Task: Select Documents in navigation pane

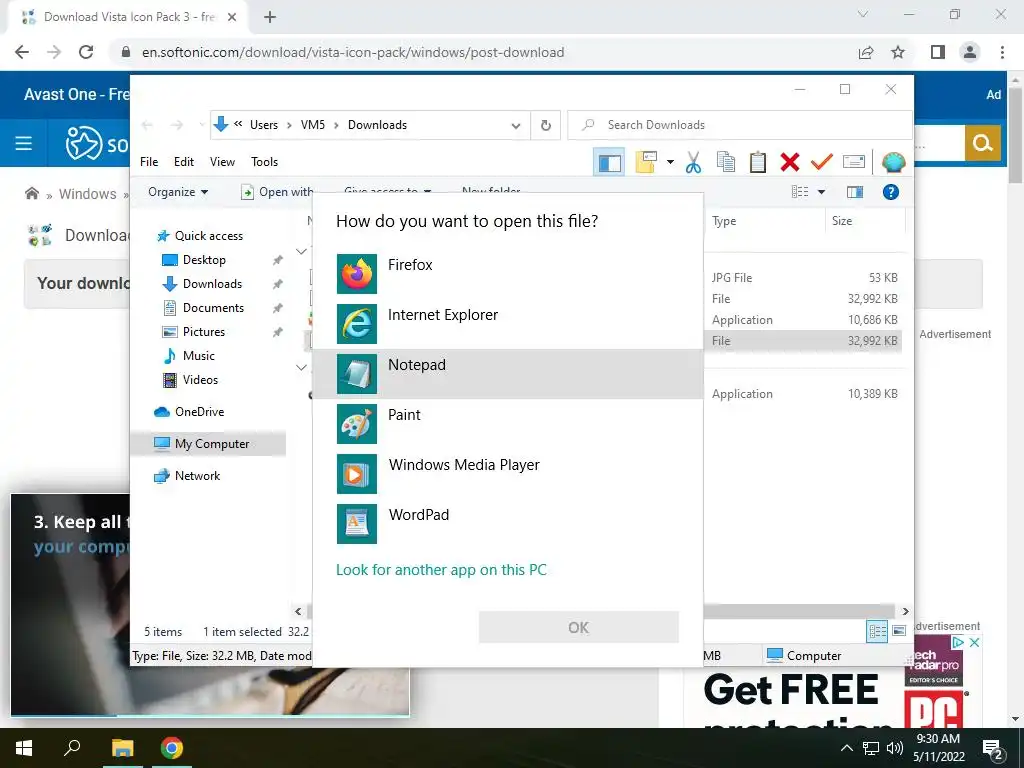Action: [x=213, y=308]
